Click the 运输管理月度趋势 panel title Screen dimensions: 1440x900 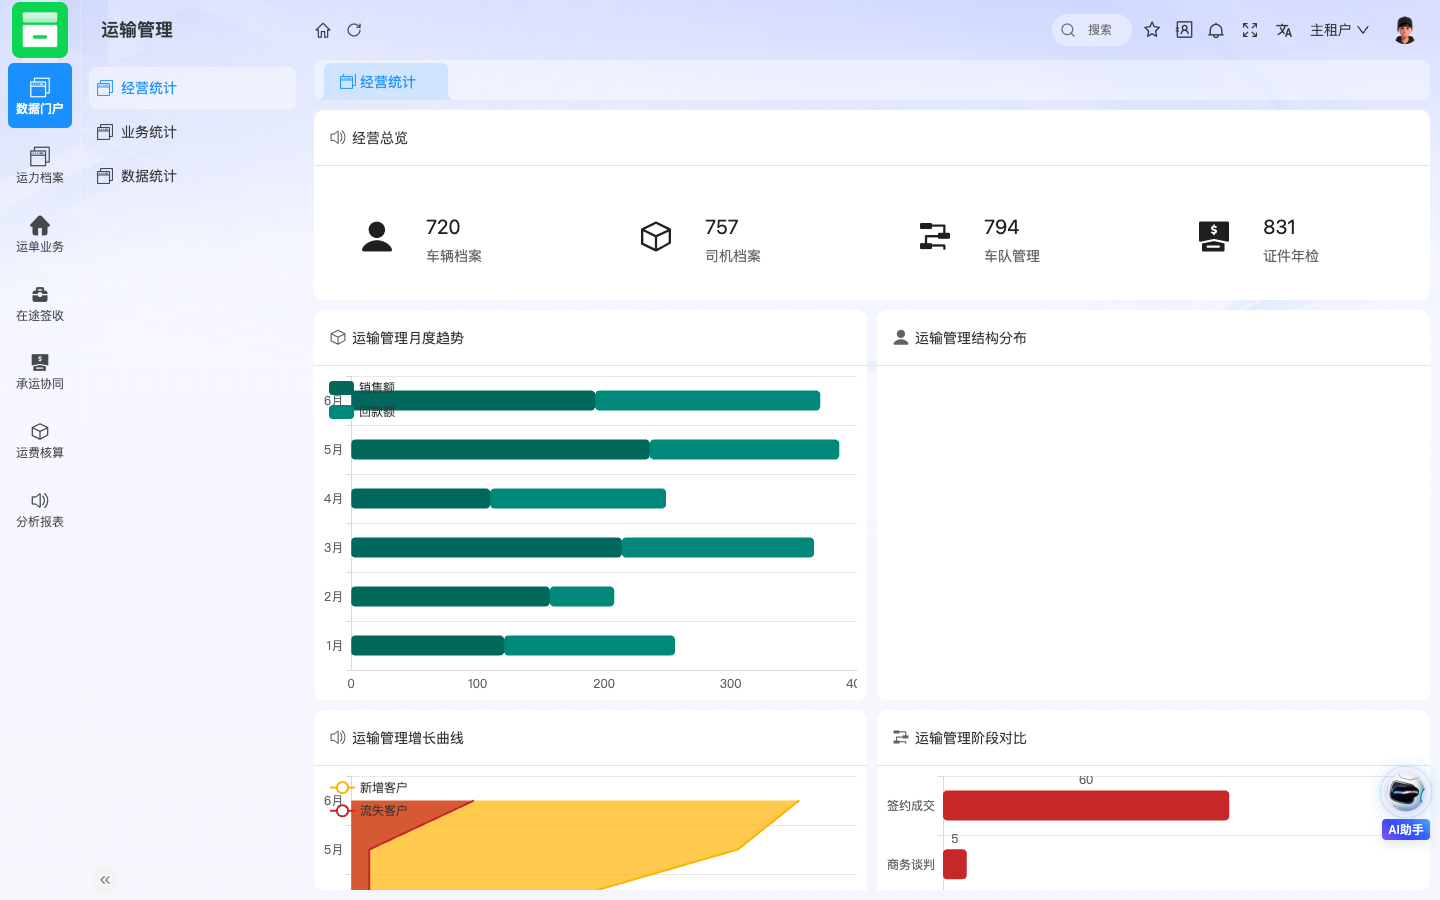[408, 338]
